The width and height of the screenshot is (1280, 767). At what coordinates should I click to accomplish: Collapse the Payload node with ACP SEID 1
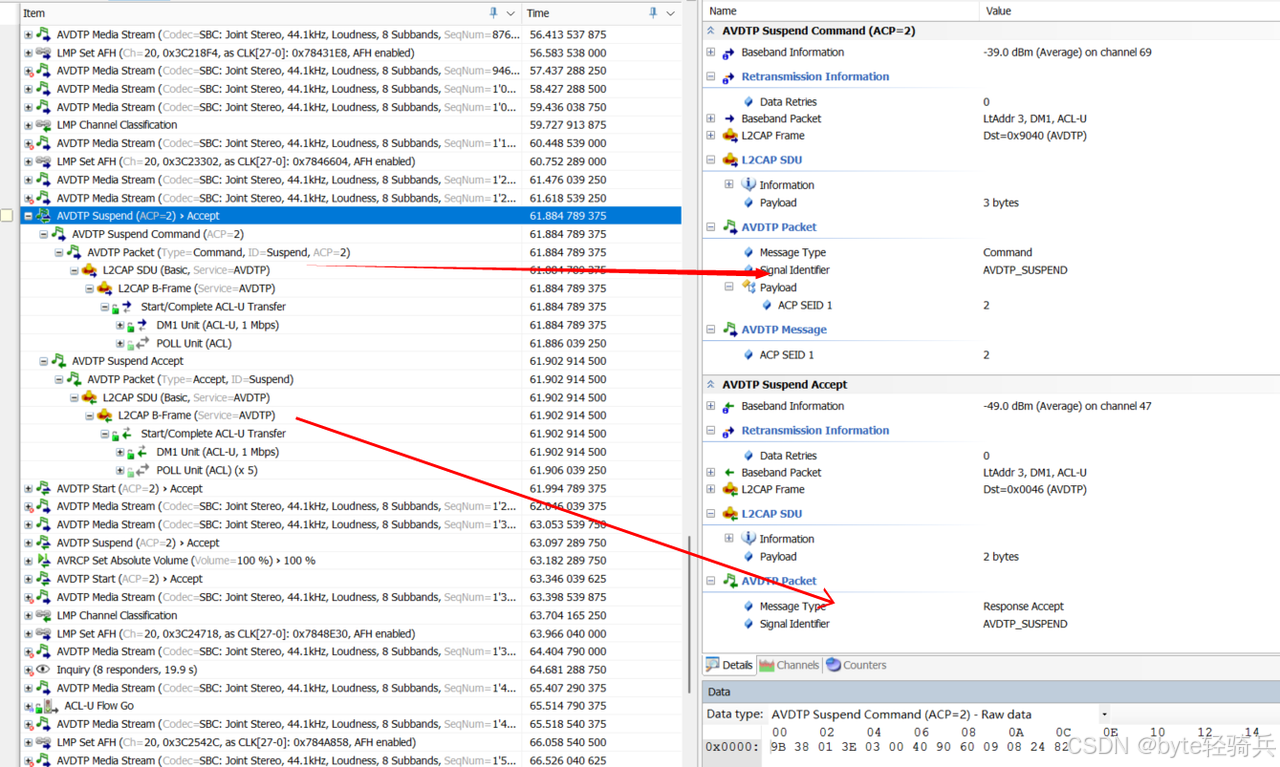click(x=729, y=287)
